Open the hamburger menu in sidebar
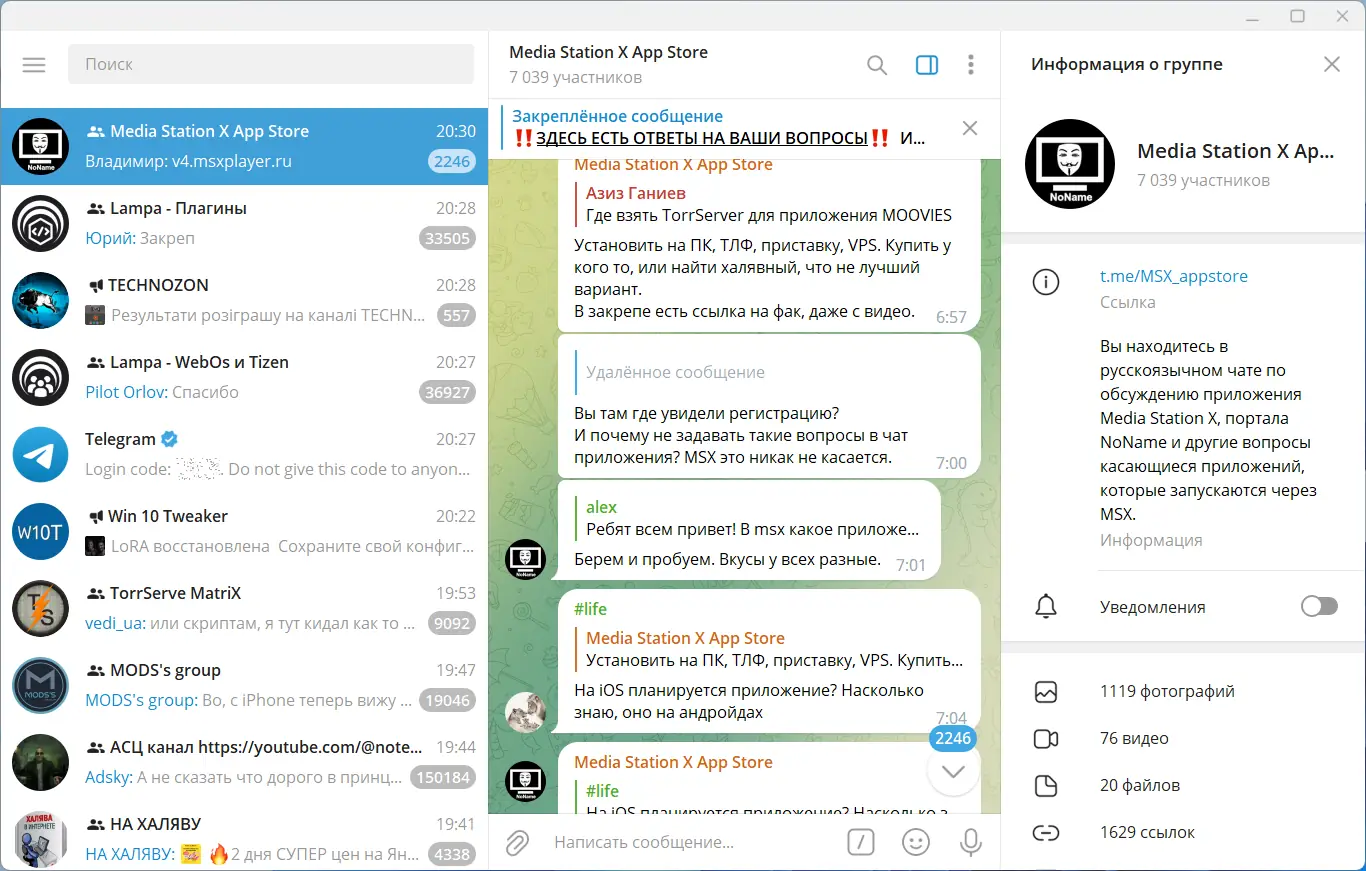The height and width of the screenshot is (871, 1366). (33, 64)
